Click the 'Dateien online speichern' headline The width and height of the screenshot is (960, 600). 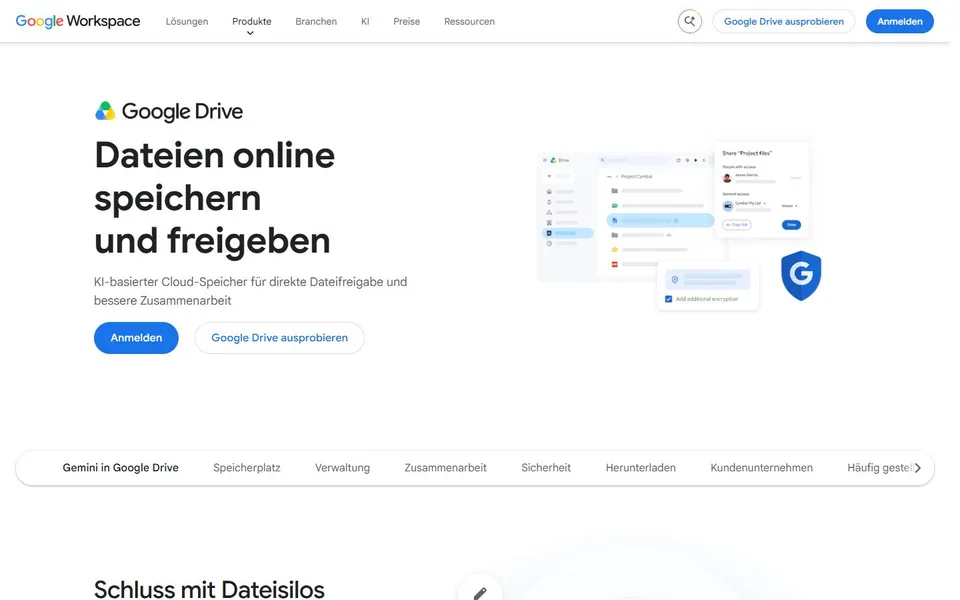click(x=214, y=197)
